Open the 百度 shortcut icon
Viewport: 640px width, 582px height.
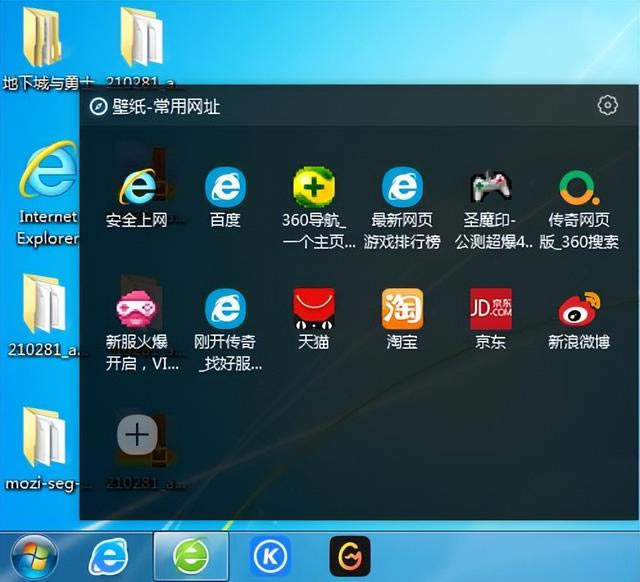[225, 187]
